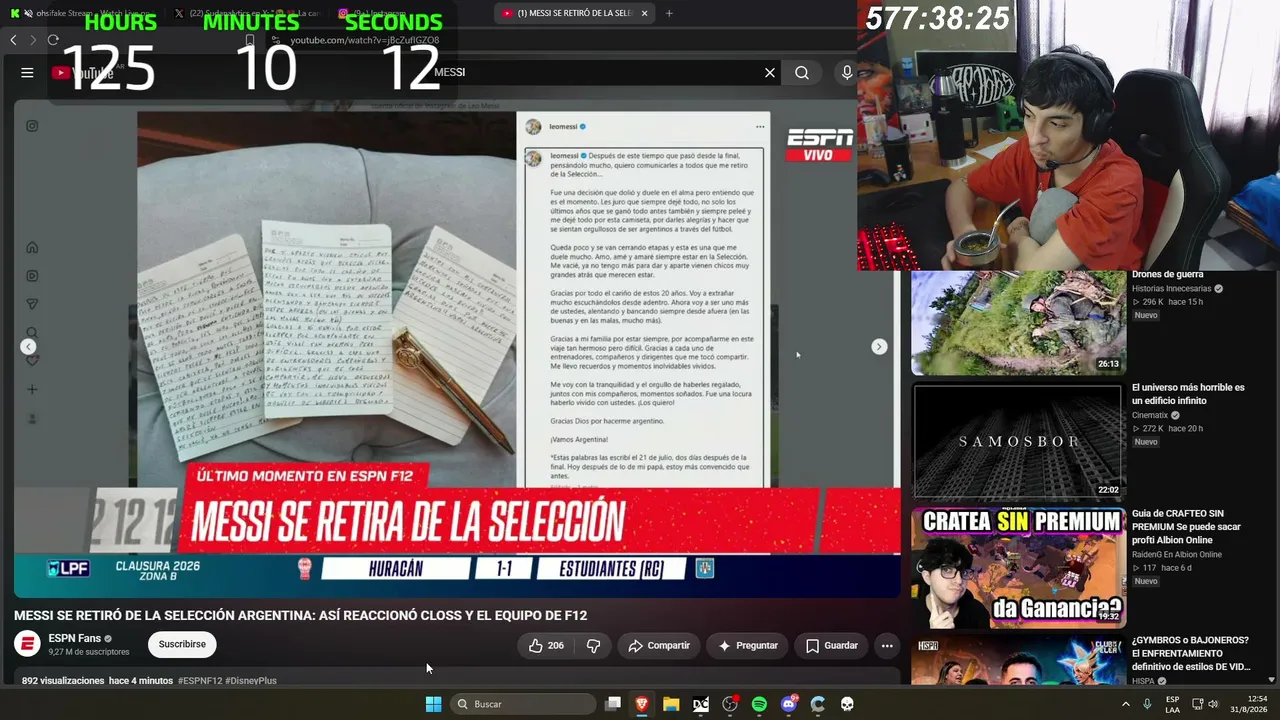This screenshot has height=720, width=1280.
Task: Visit the Historias Innecesarias channel
Action: (1173, 288)
